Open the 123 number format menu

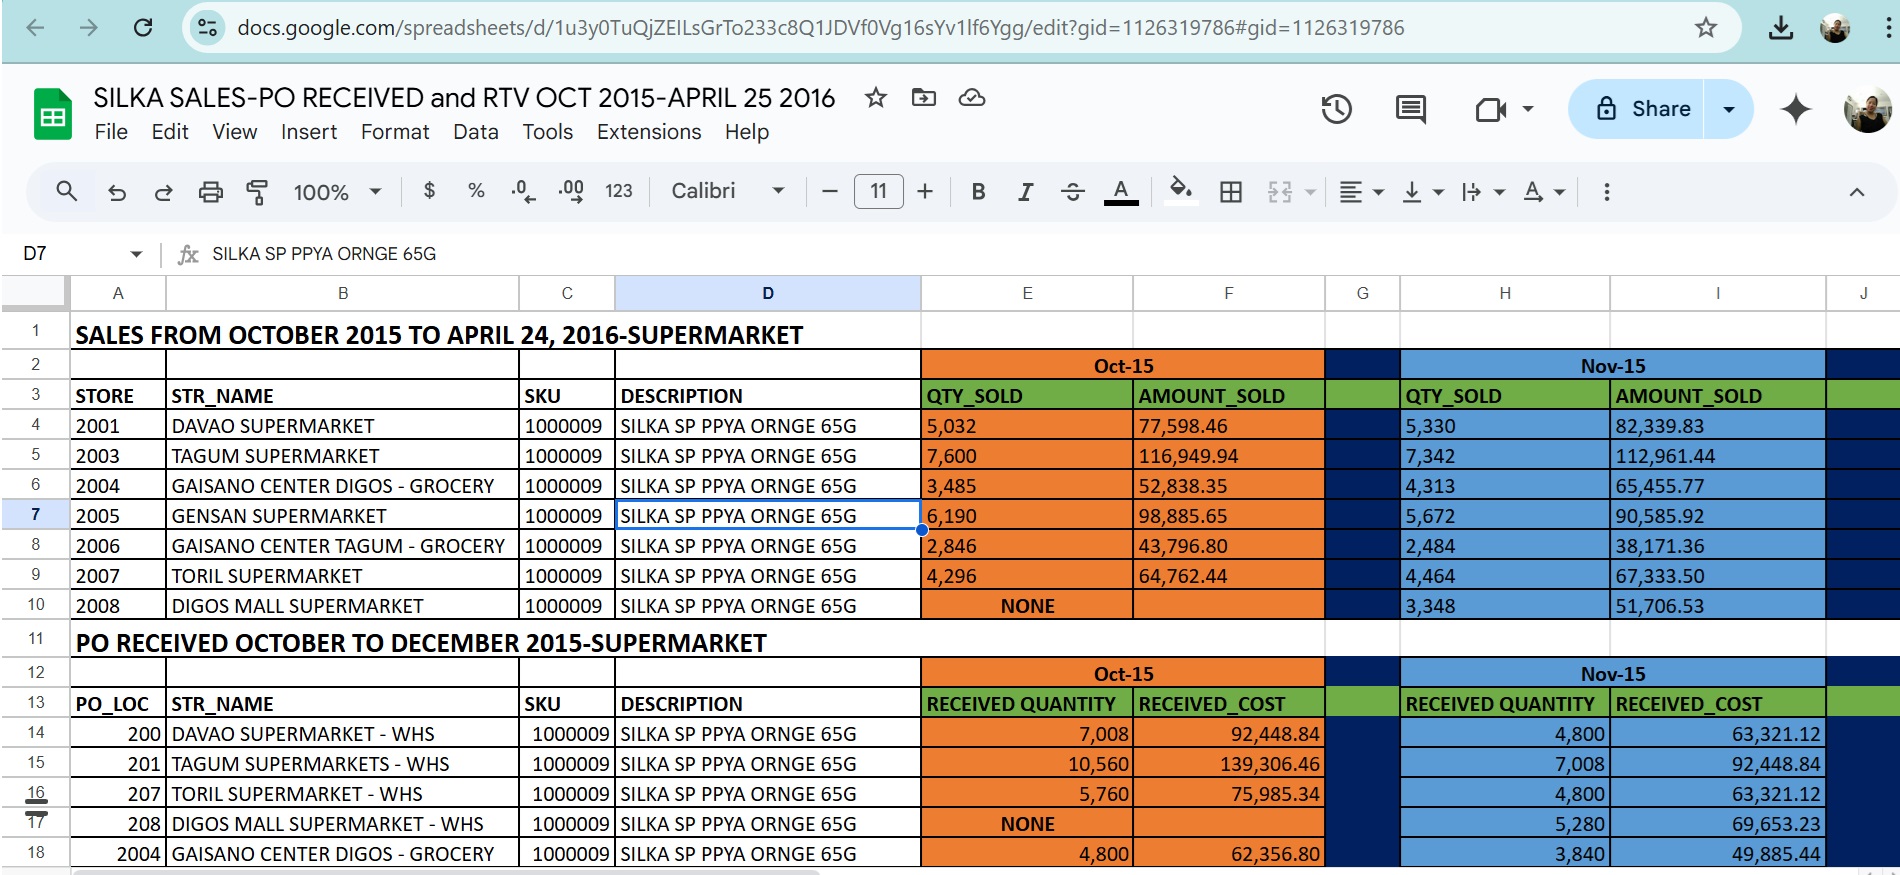coord(619,191)
